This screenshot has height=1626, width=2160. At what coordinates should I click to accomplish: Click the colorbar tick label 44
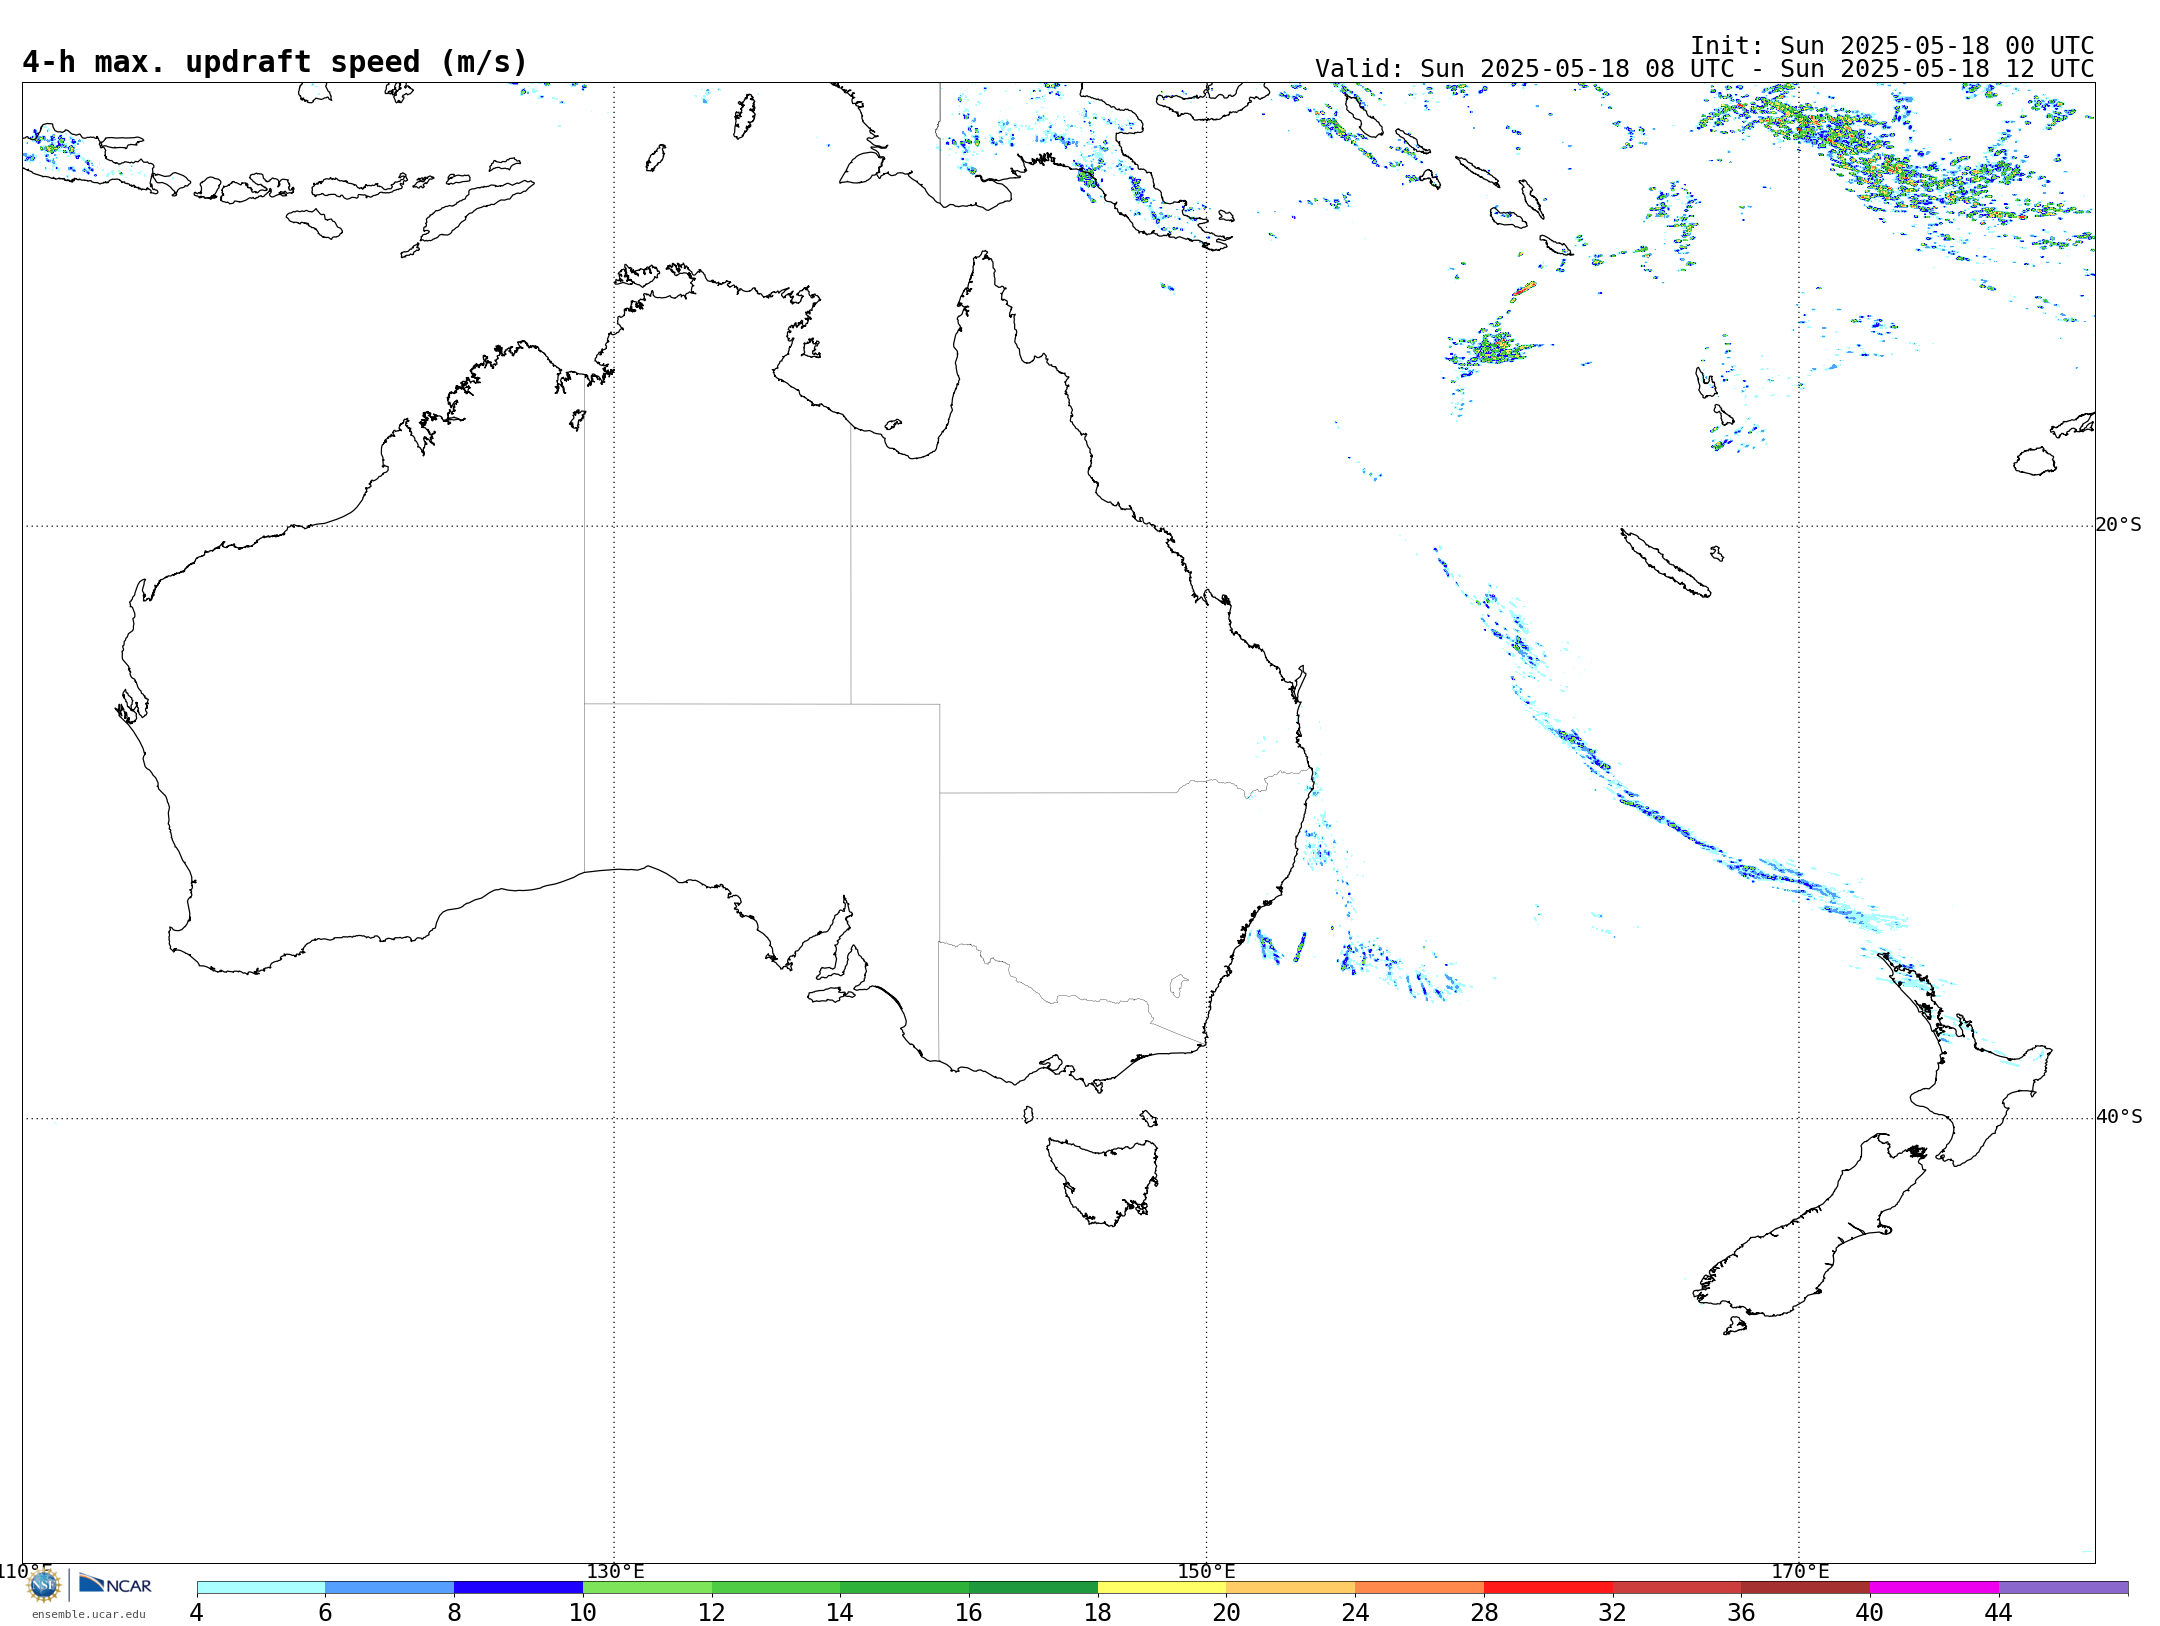coord(1999,1613)
